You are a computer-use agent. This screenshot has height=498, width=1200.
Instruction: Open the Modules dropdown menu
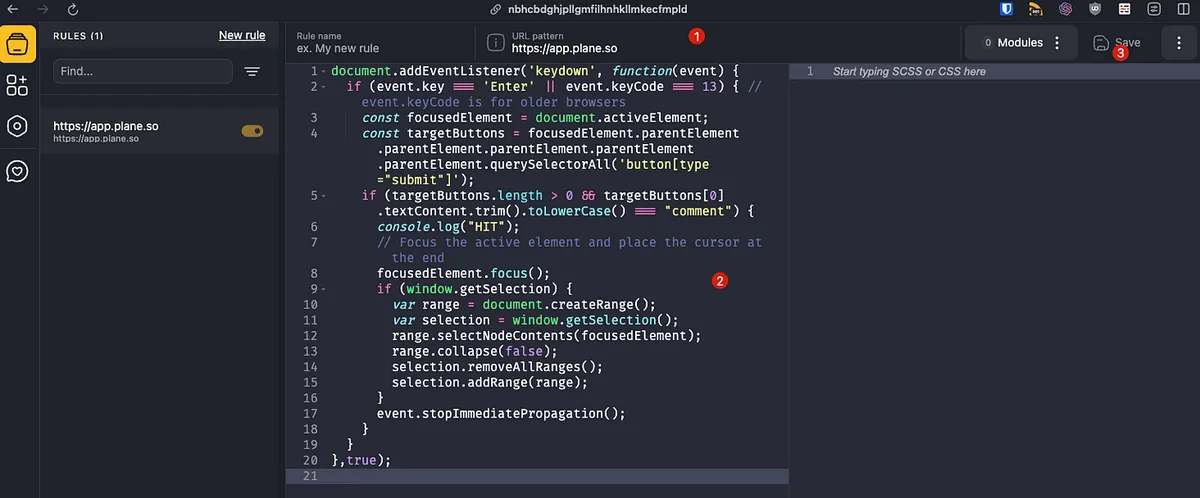pyautogui.click(x=1021, y=43)
